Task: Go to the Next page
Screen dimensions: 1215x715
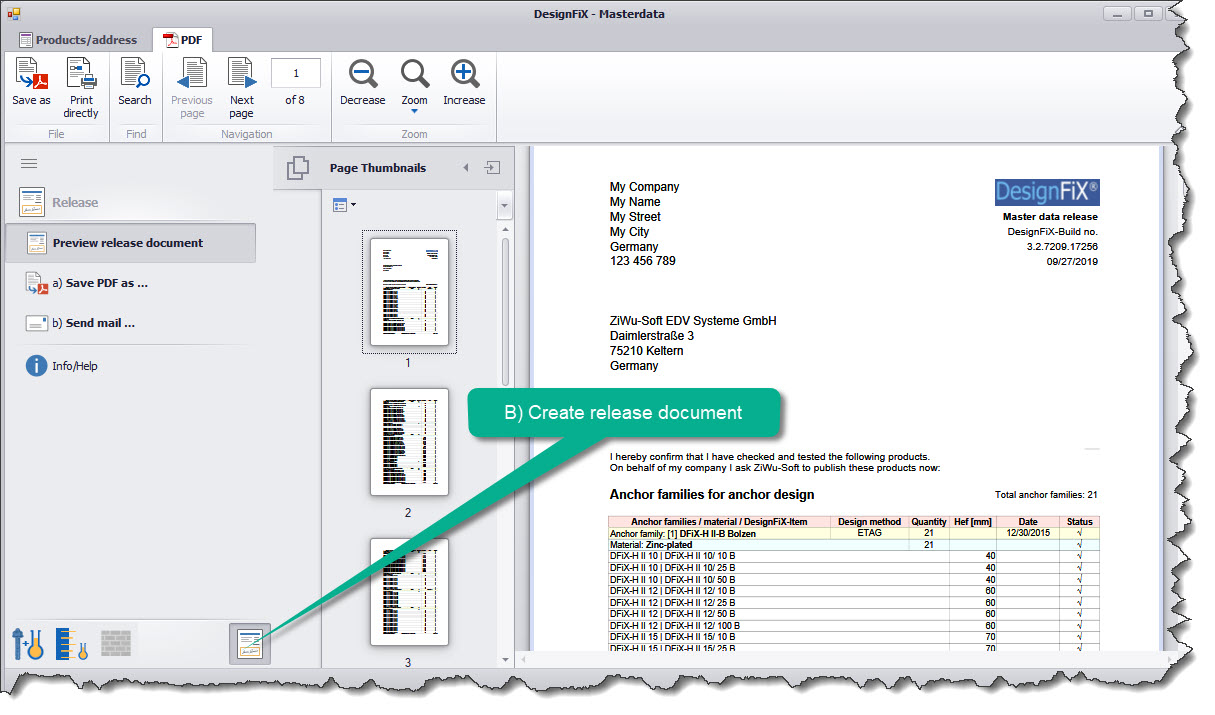Action: coord(242,88)
